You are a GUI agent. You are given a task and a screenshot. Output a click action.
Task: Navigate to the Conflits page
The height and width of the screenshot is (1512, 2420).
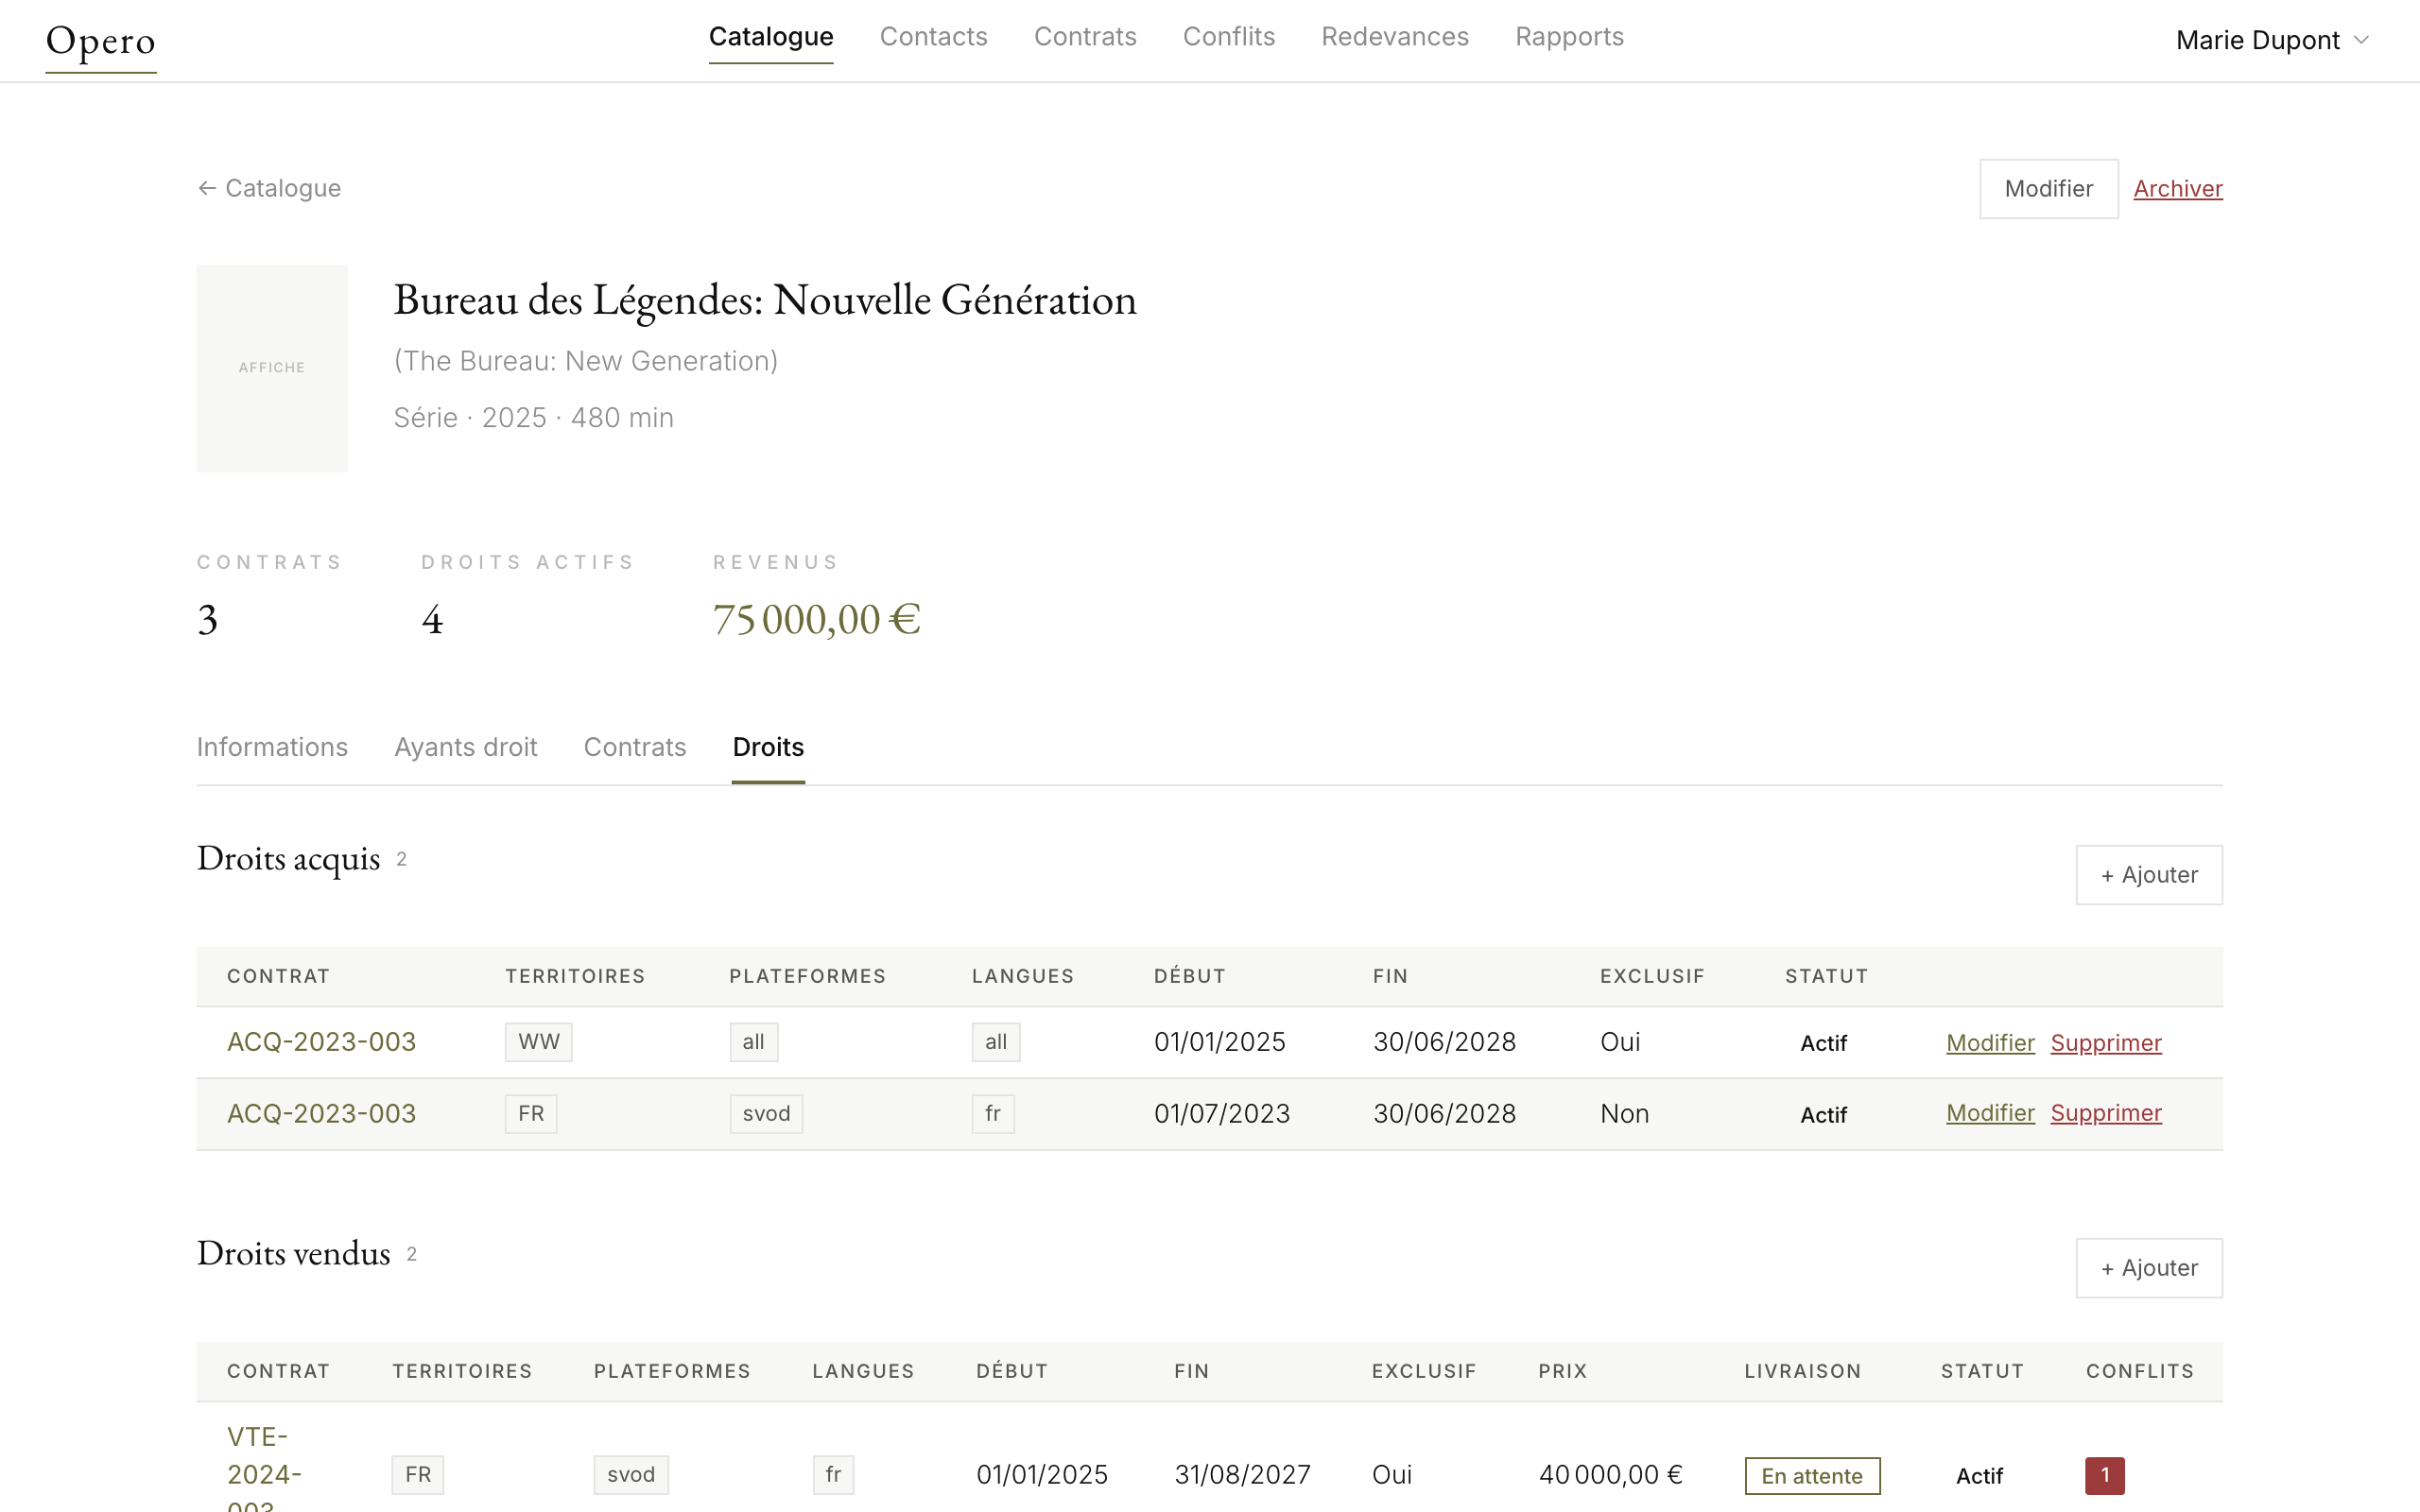pyautogui.click(x=1228, y=37)
